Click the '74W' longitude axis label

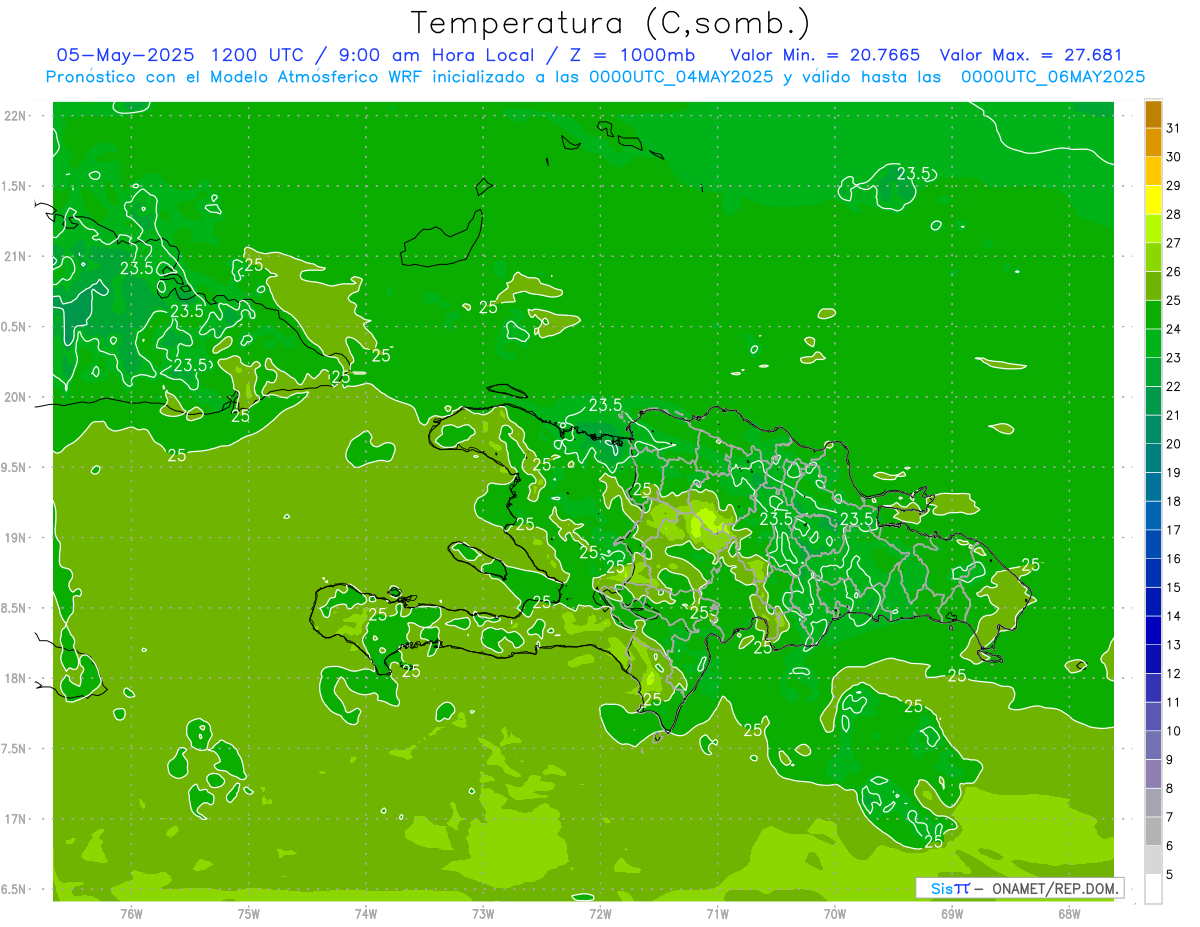[x=366, y=913]
